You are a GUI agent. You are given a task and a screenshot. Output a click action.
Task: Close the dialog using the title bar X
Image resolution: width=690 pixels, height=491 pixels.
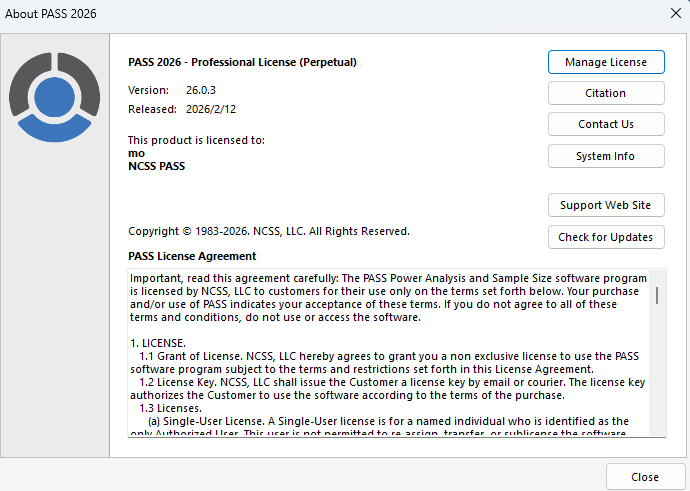673,13
